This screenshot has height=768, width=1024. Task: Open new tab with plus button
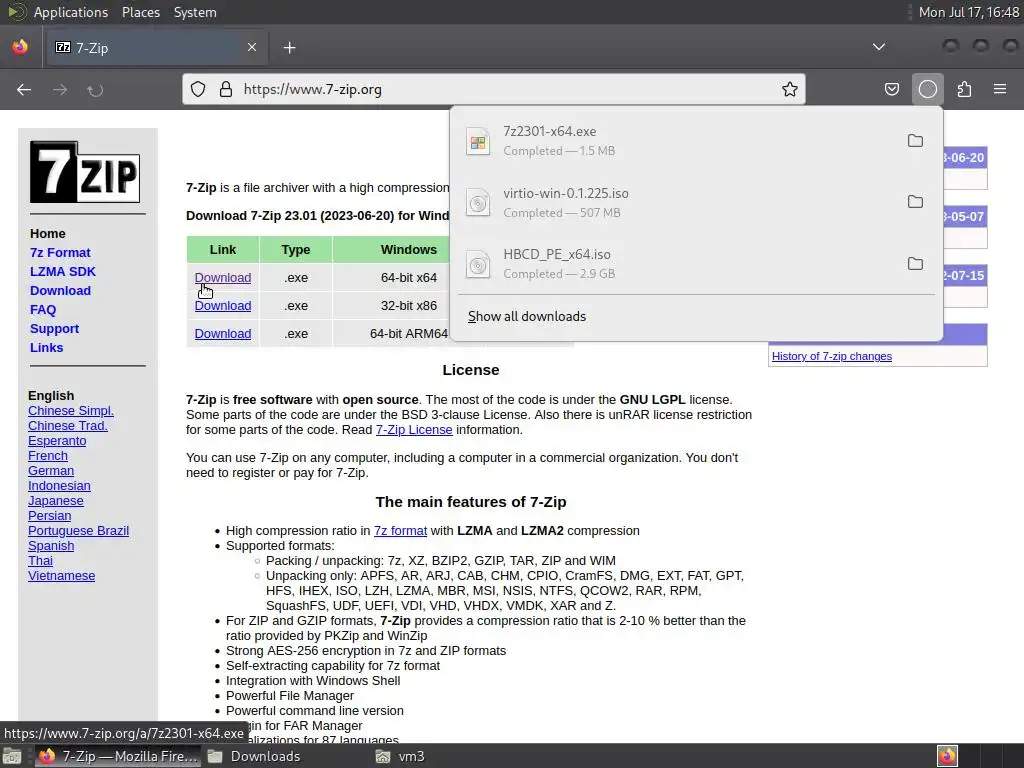(x=289, y=48)
